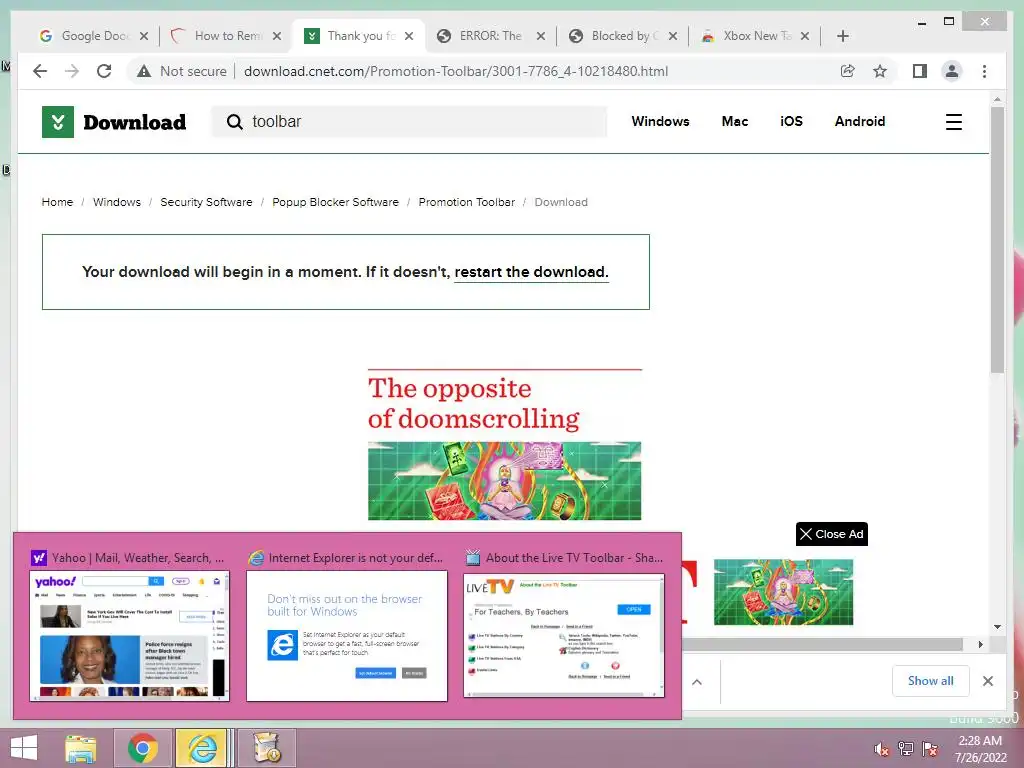Click the scroll down arrow of the page
This screenshot has width=1024, height=768.
pyautogui.click(x=997, y=627)
